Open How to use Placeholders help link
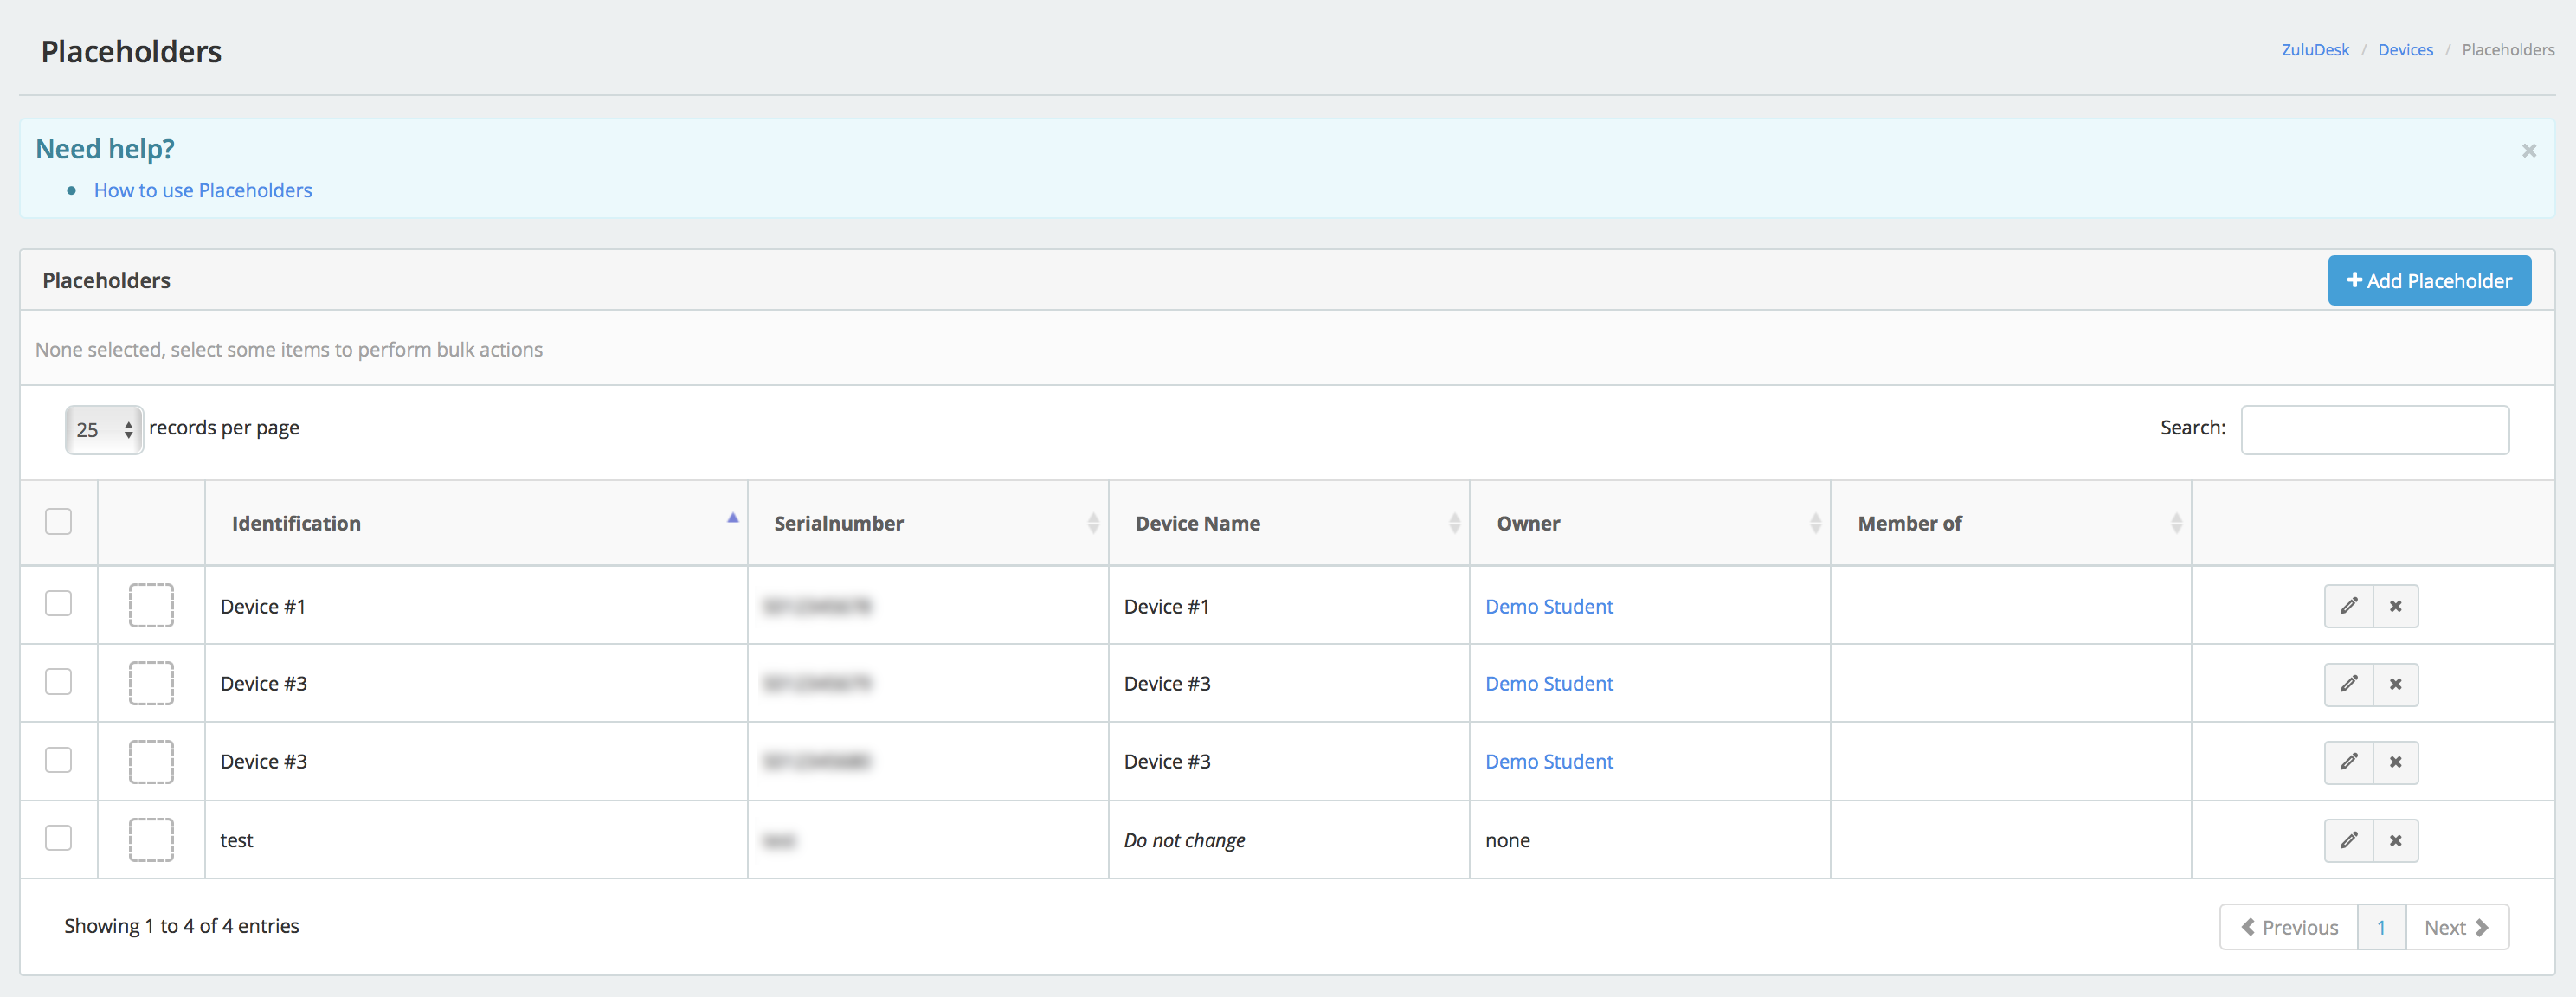 [203, 190]
